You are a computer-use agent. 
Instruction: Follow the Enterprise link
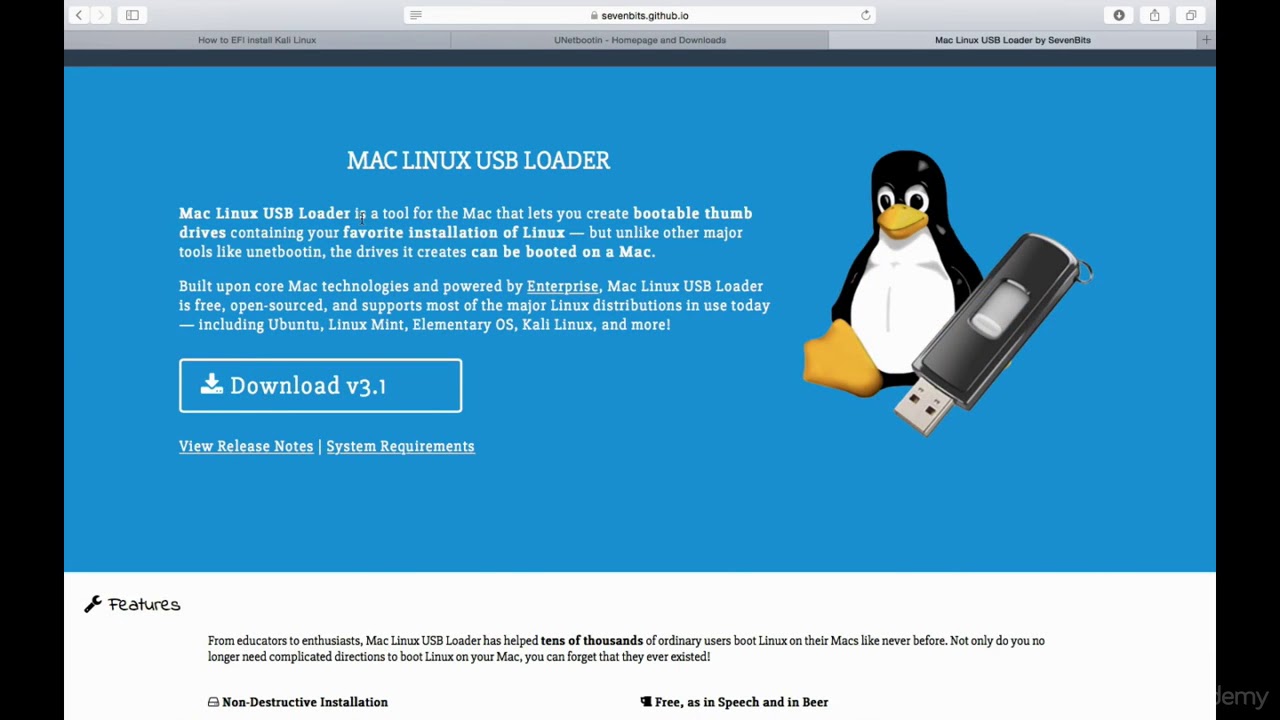pos(562,286)
